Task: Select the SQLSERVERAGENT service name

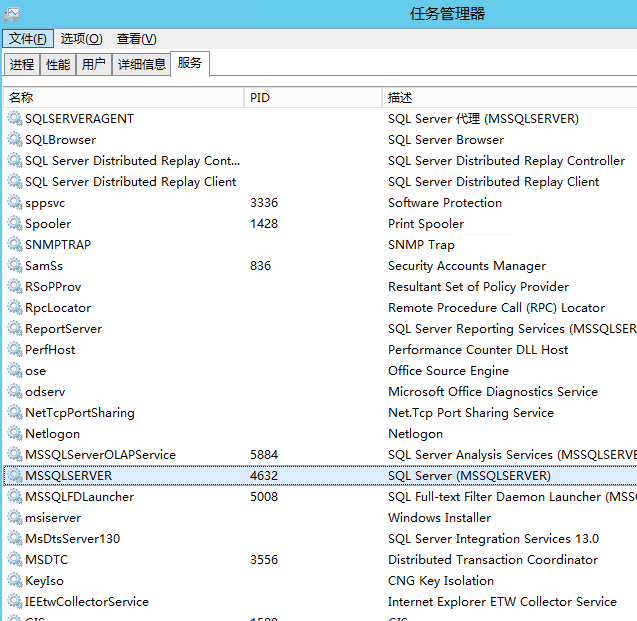Action: point(80,118)
